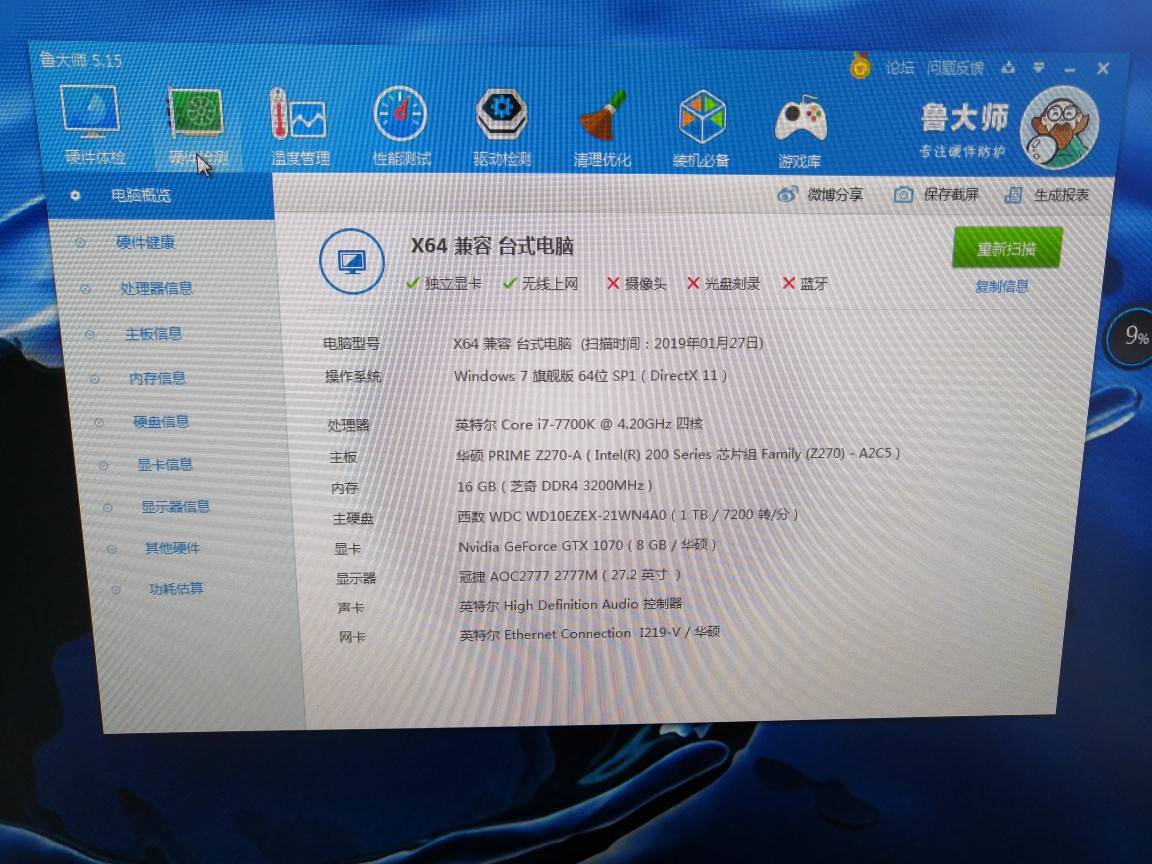Viewport: 1152px width, 864px height.
Task: Open 装机必备 essential software
Action: coord(701,129)
